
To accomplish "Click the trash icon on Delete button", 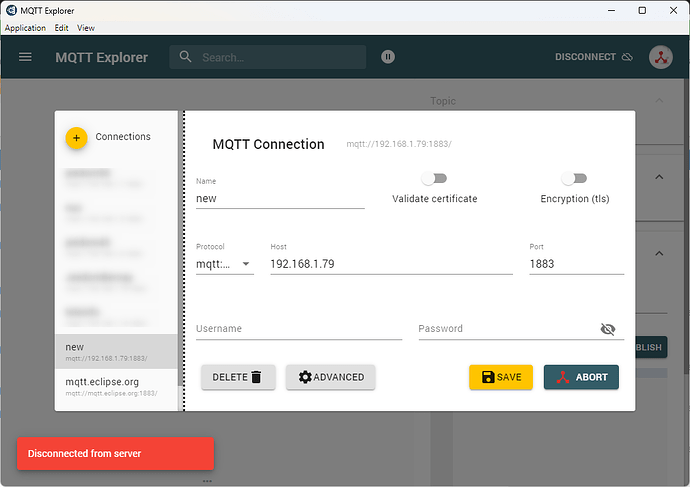I will coord(256,377).
